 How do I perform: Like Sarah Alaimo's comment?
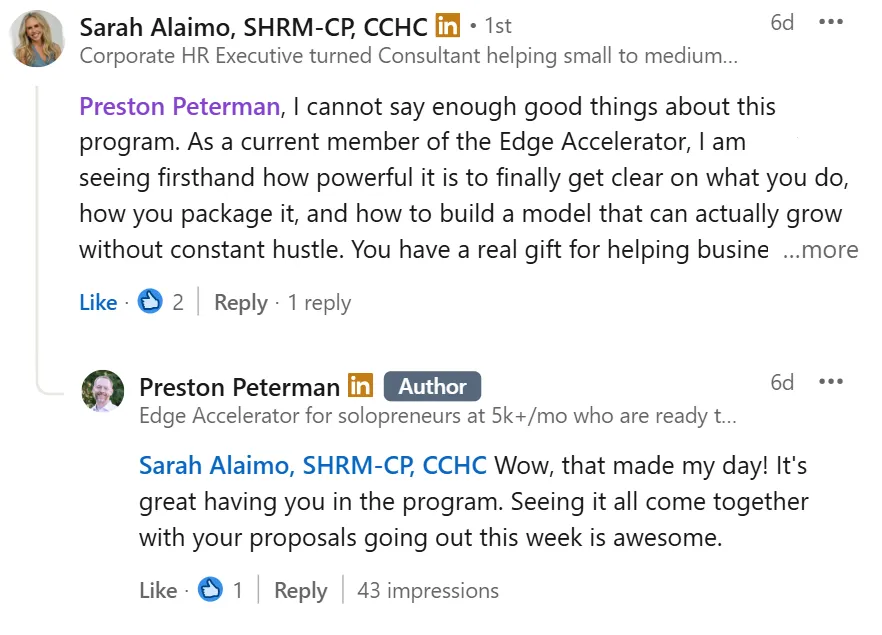(x=98, y=302)
